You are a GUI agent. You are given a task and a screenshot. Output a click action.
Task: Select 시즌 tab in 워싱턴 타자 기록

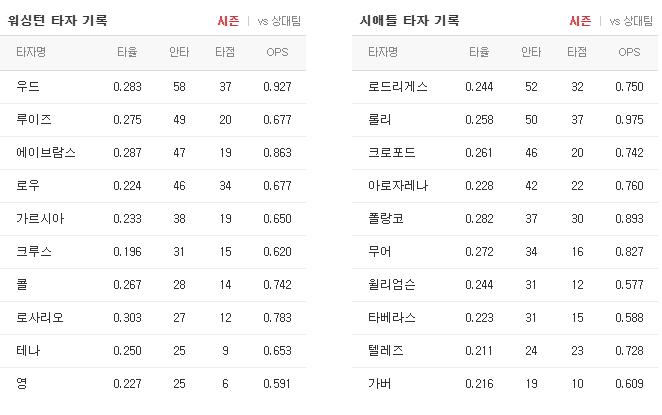pos(228,21)
